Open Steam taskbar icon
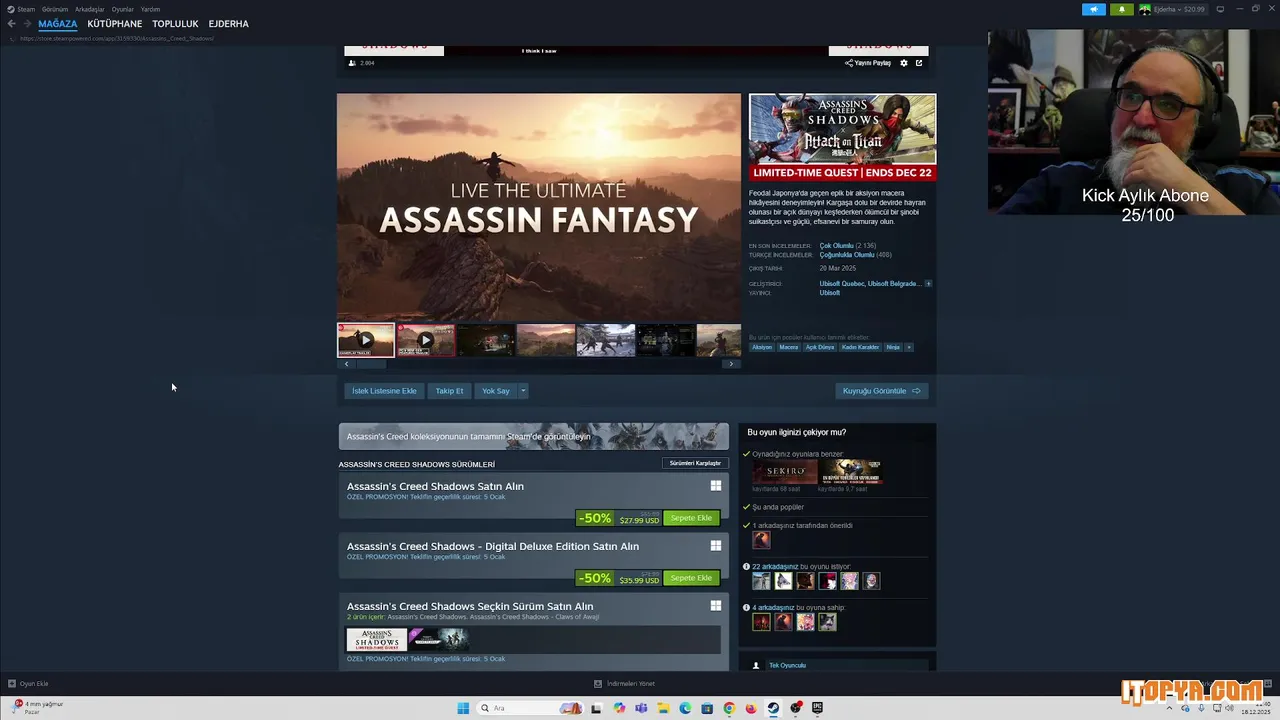Image resolution: width=1280 pixels, height=720 pixels. (x=773, y=708)
